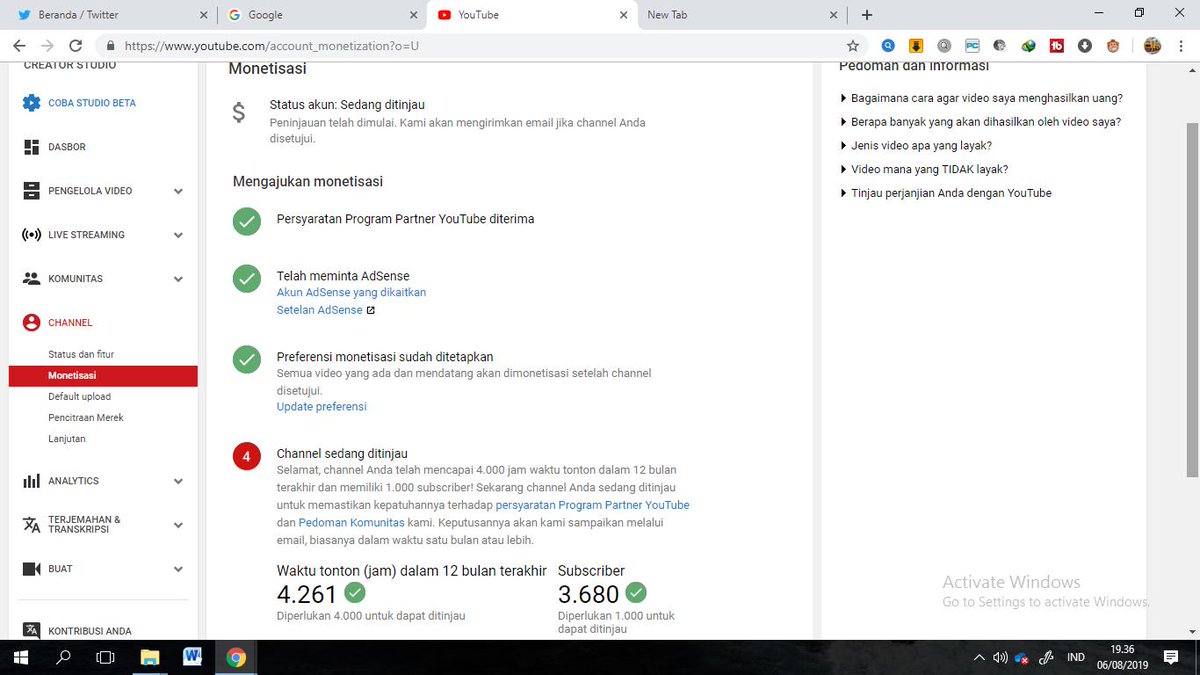Open 'Akun AdSense yang dikaitkan' link

tap(351, 293)
